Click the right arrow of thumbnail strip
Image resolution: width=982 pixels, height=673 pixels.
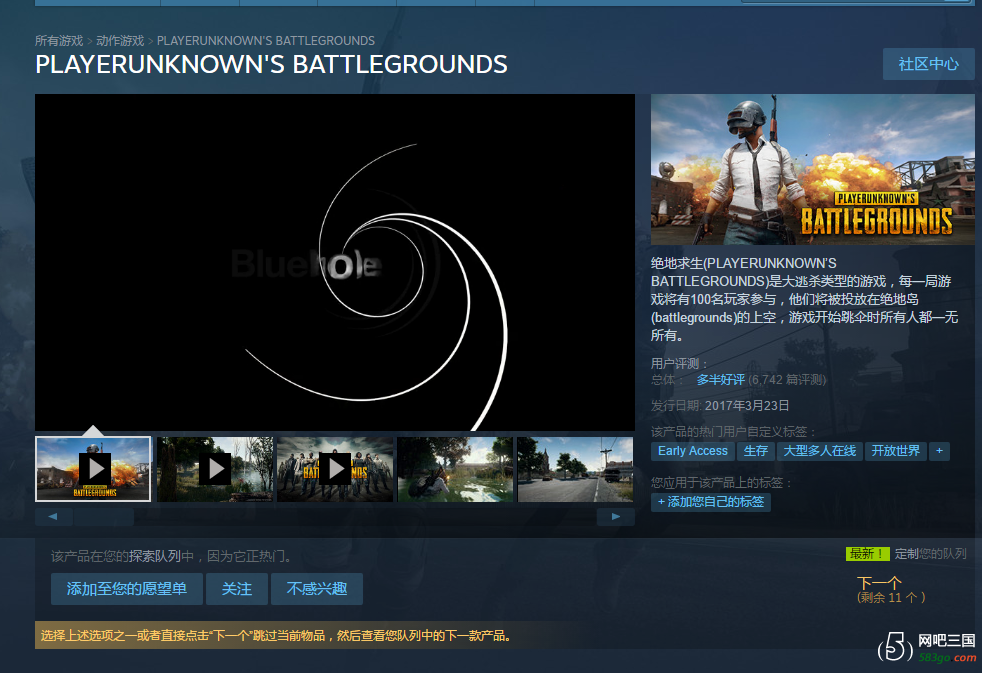(616, 516)
